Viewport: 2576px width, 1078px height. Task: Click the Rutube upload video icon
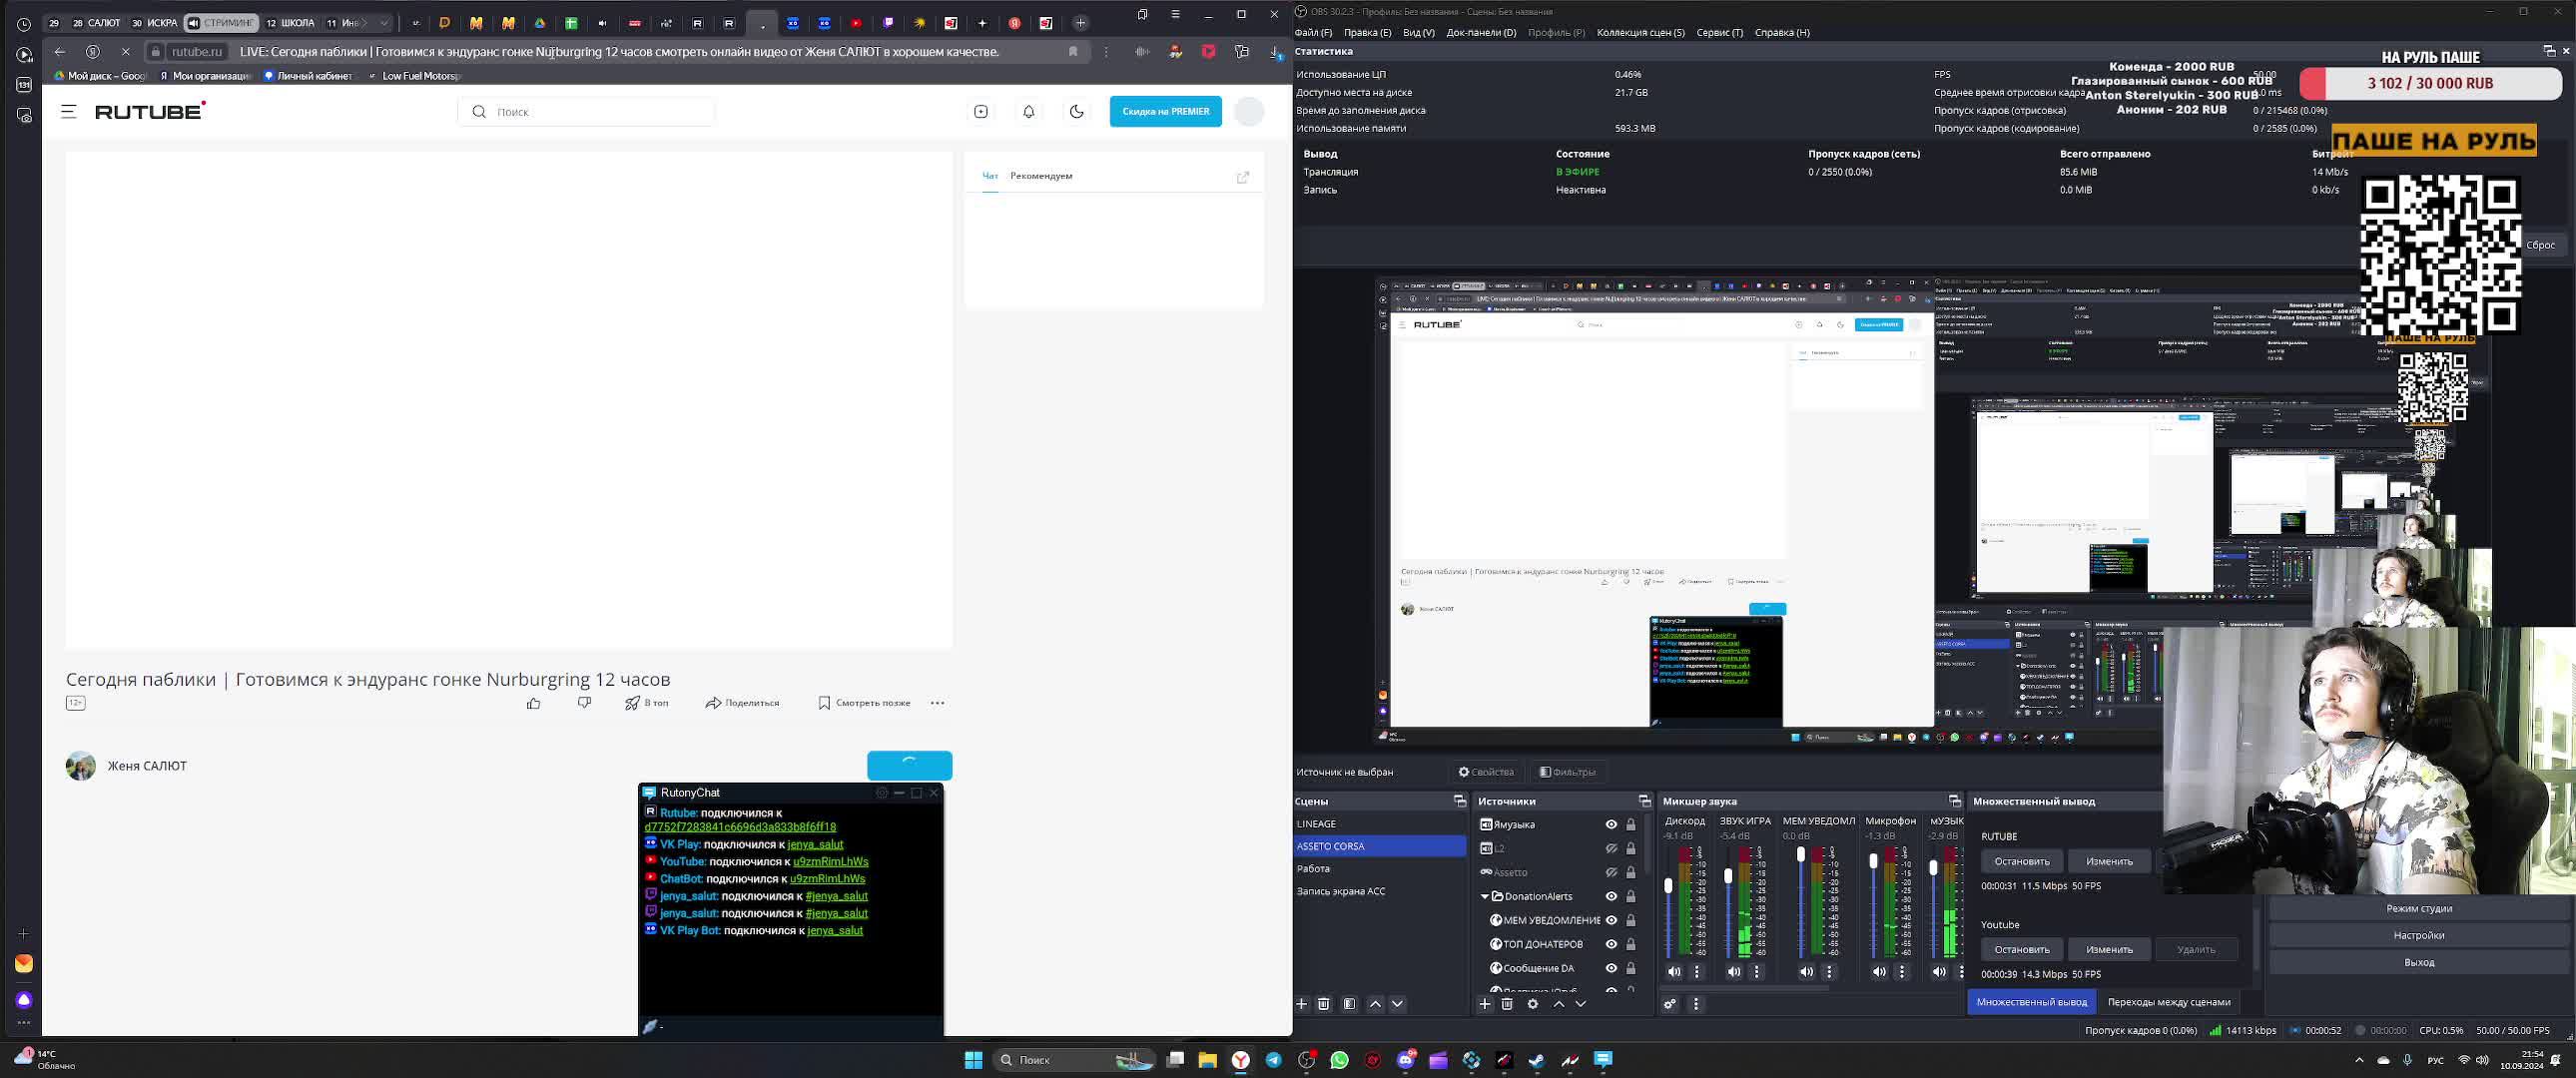(981, 112)
